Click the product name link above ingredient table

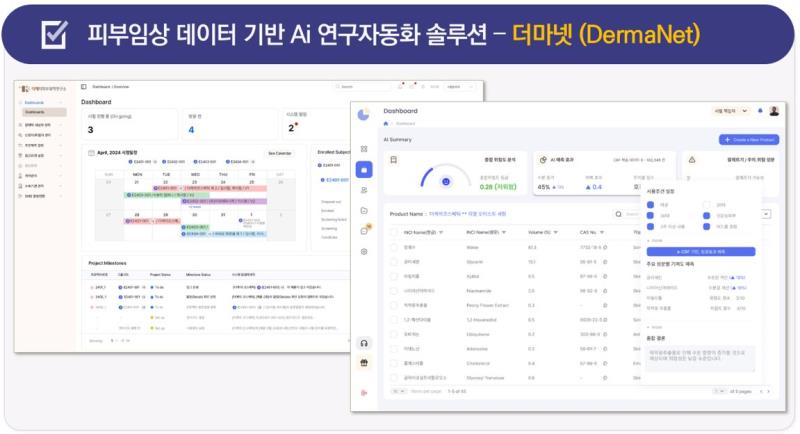pyautogui.click(x=467, y=214)
